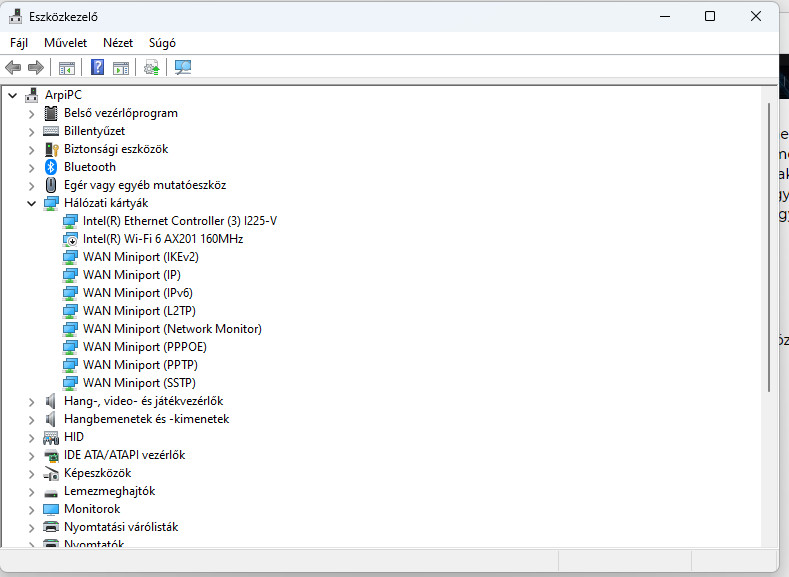Select Intel(R) Ethernet Controller (3) I225-V
The image size is (789, 577).
click(x=179, y=221)
